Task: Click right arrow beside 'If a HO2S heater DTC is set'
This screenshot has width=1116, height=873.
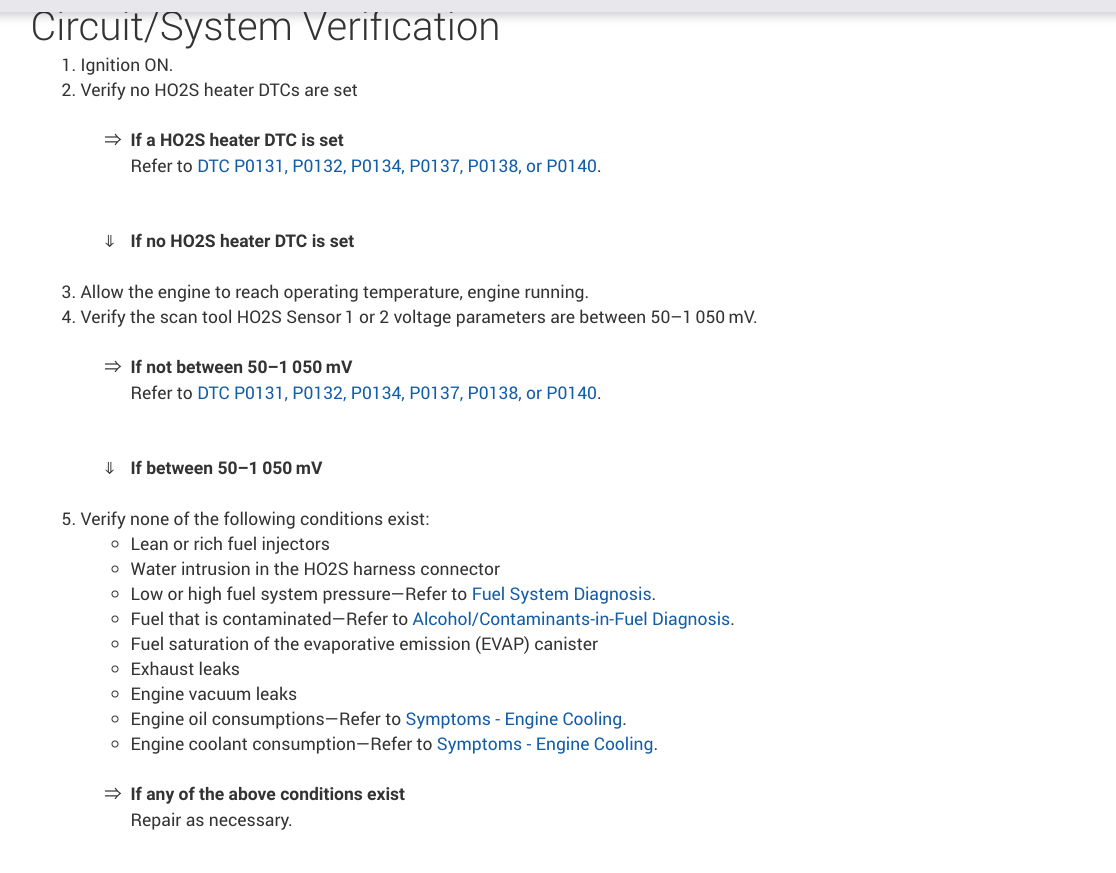Action: 112,141
